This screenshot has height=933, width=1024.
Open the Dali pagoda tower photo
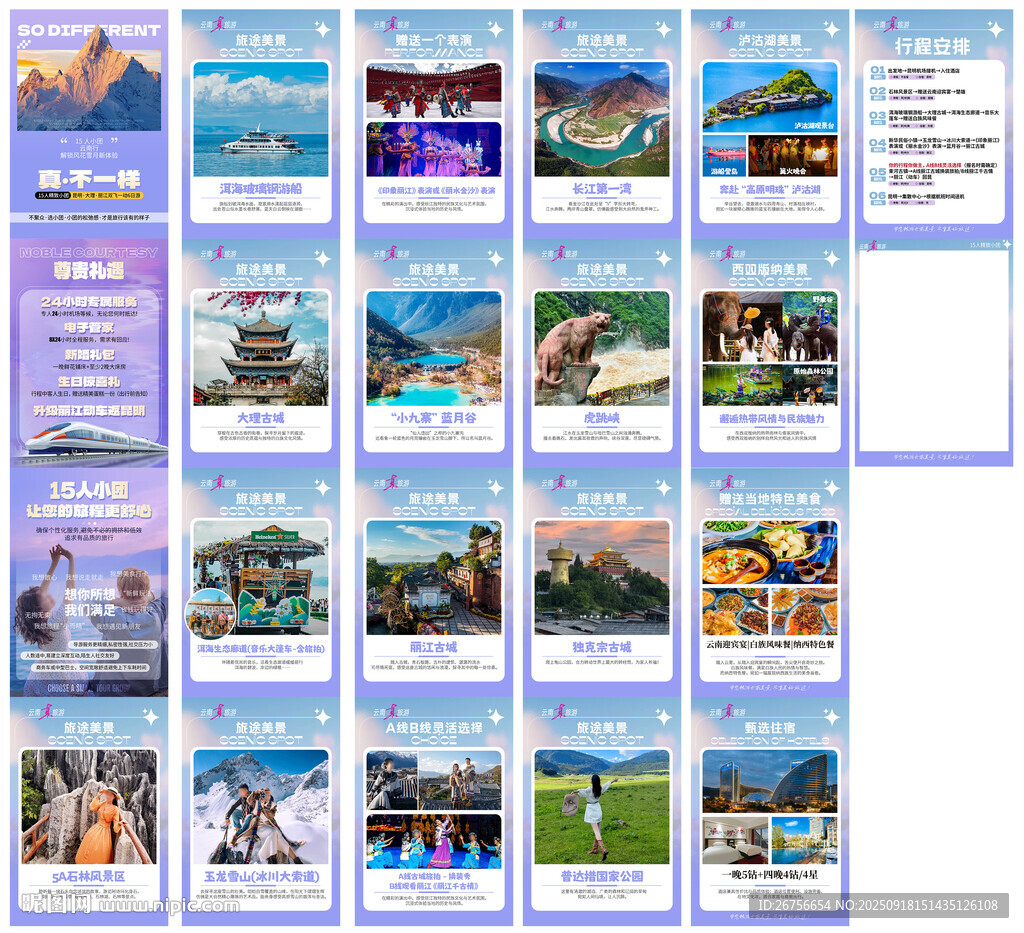[x=261, y=348]
